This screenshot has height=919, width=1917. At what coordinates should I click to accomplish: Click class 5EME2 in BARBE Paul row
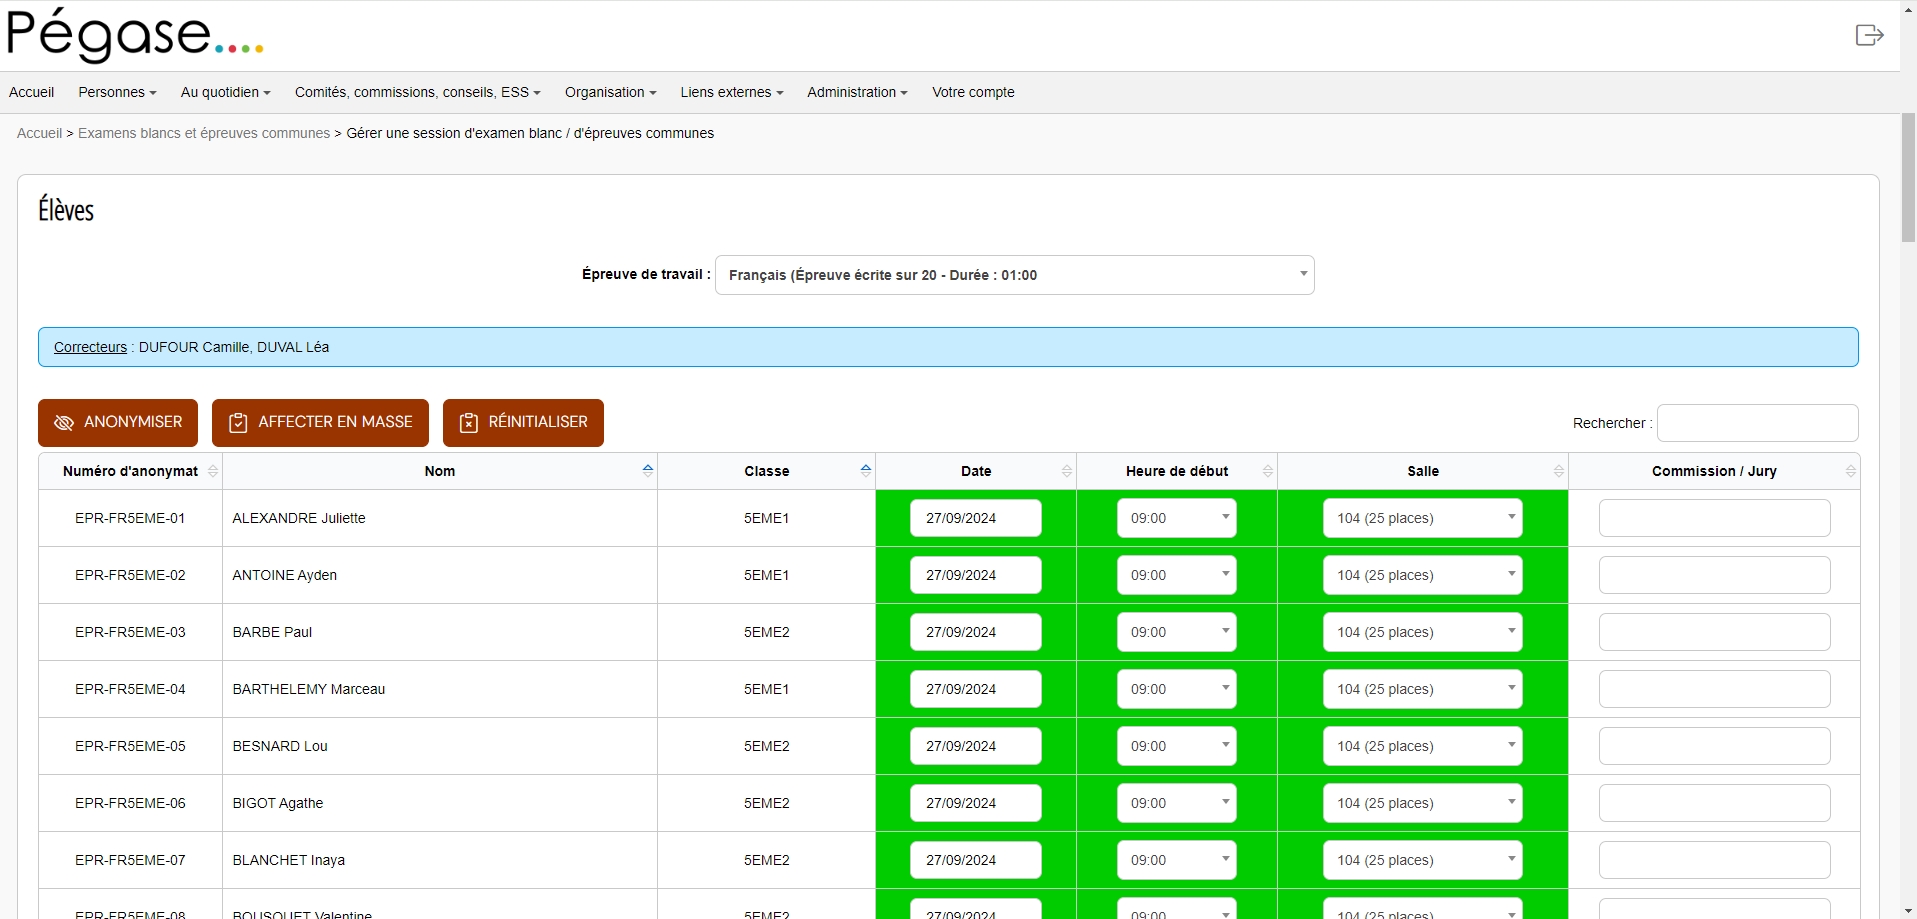tap(767, 632)
